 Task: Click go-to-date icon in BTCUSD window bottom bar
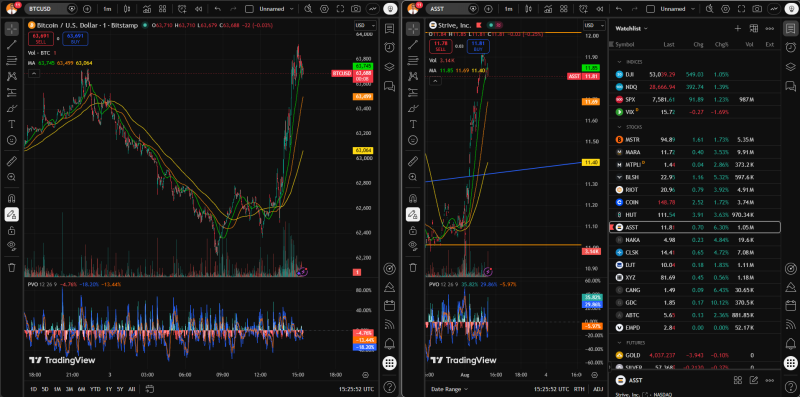[x=149, y=389]
